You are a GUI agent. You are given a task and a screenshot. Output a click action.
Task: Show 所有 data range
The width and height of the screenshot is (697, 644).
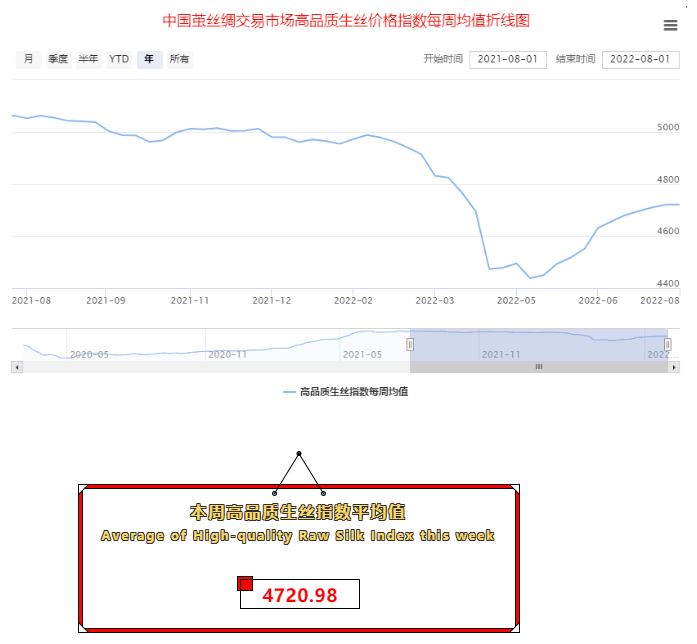click(x=180, y=60)
